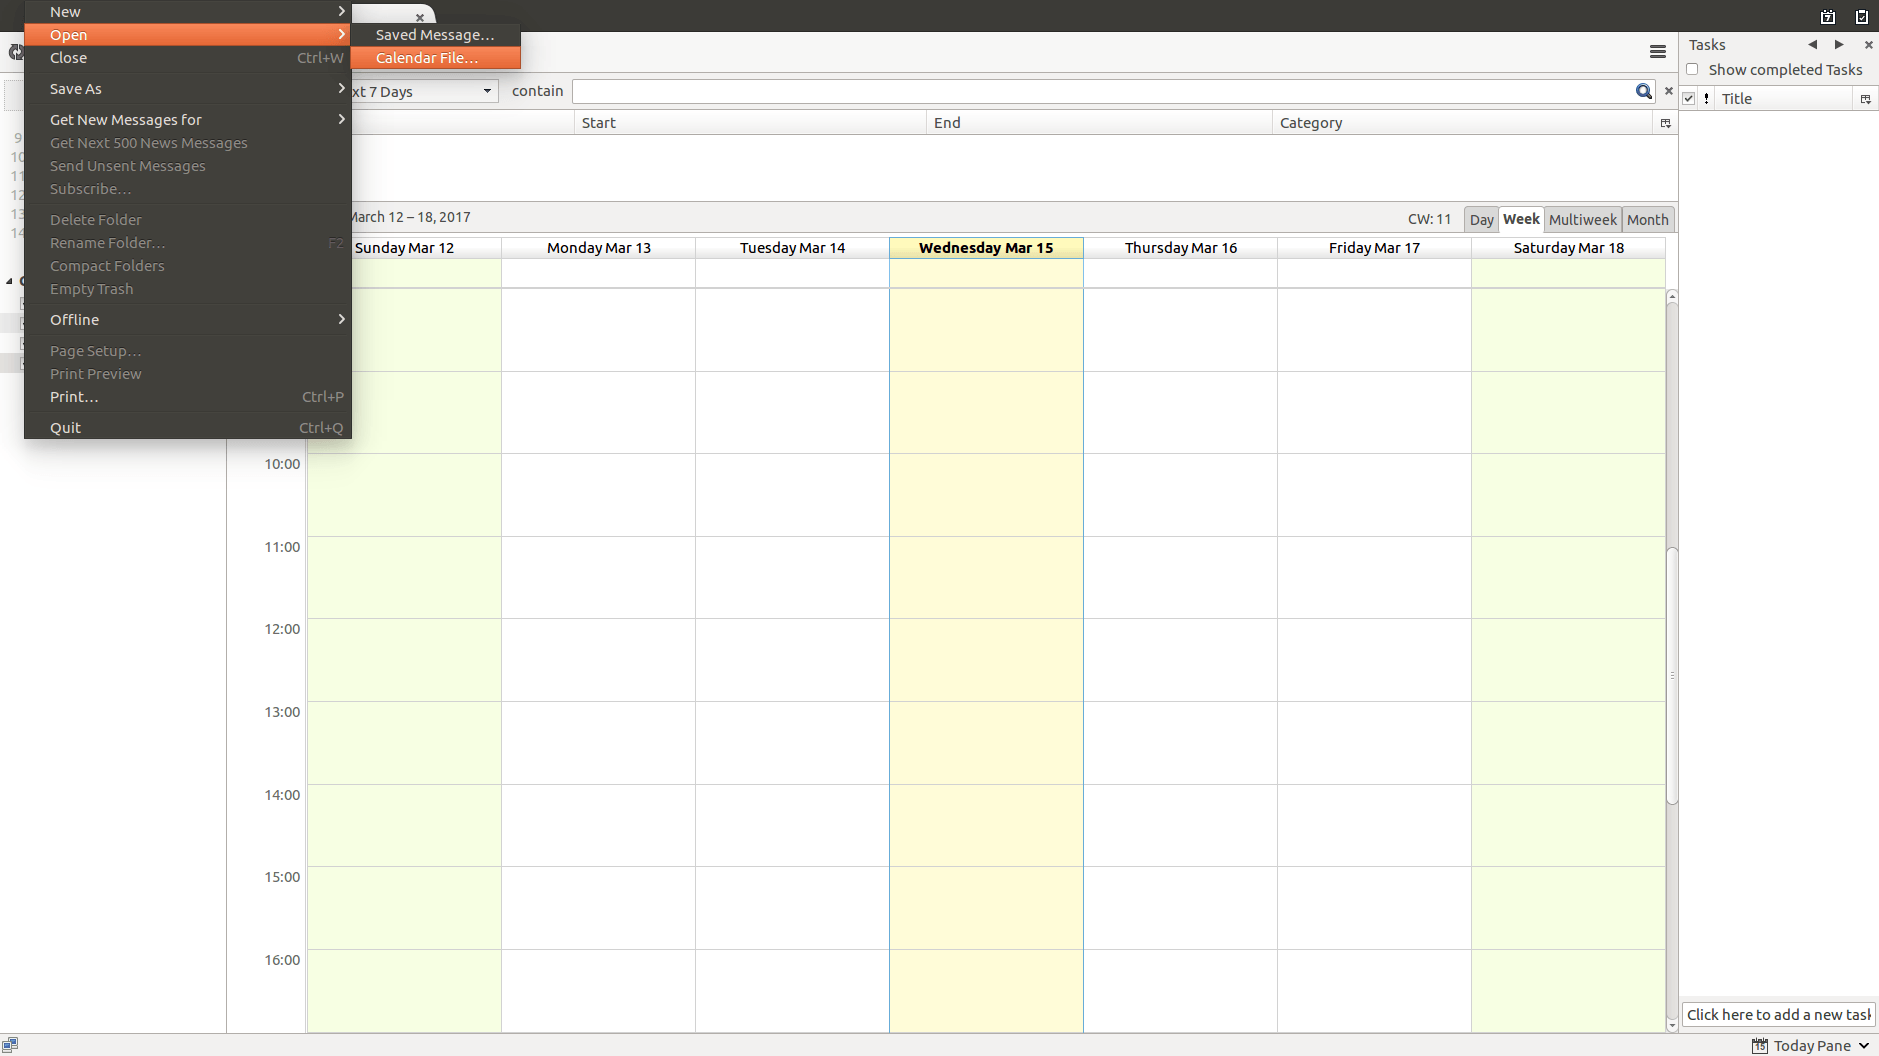Go to previous day in Tasks pane

(1812, 45)
